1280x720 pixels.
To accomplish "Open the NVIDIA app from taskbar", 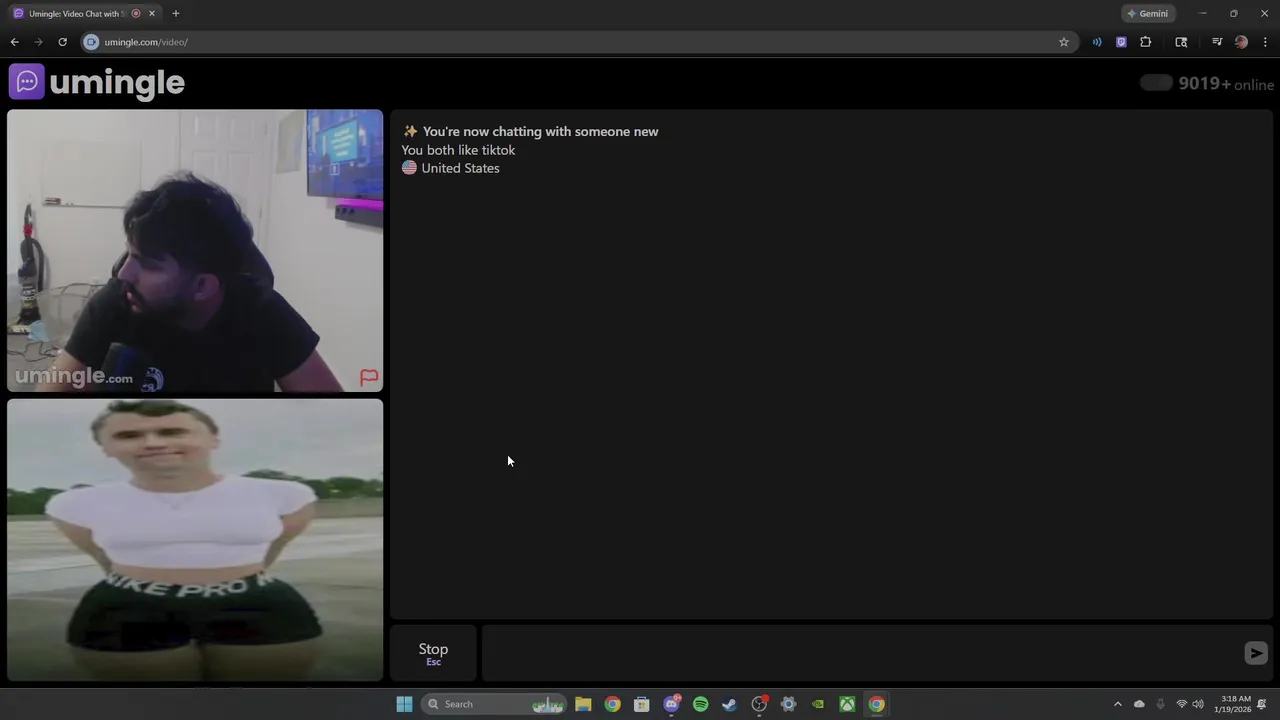I will [817, 704].
